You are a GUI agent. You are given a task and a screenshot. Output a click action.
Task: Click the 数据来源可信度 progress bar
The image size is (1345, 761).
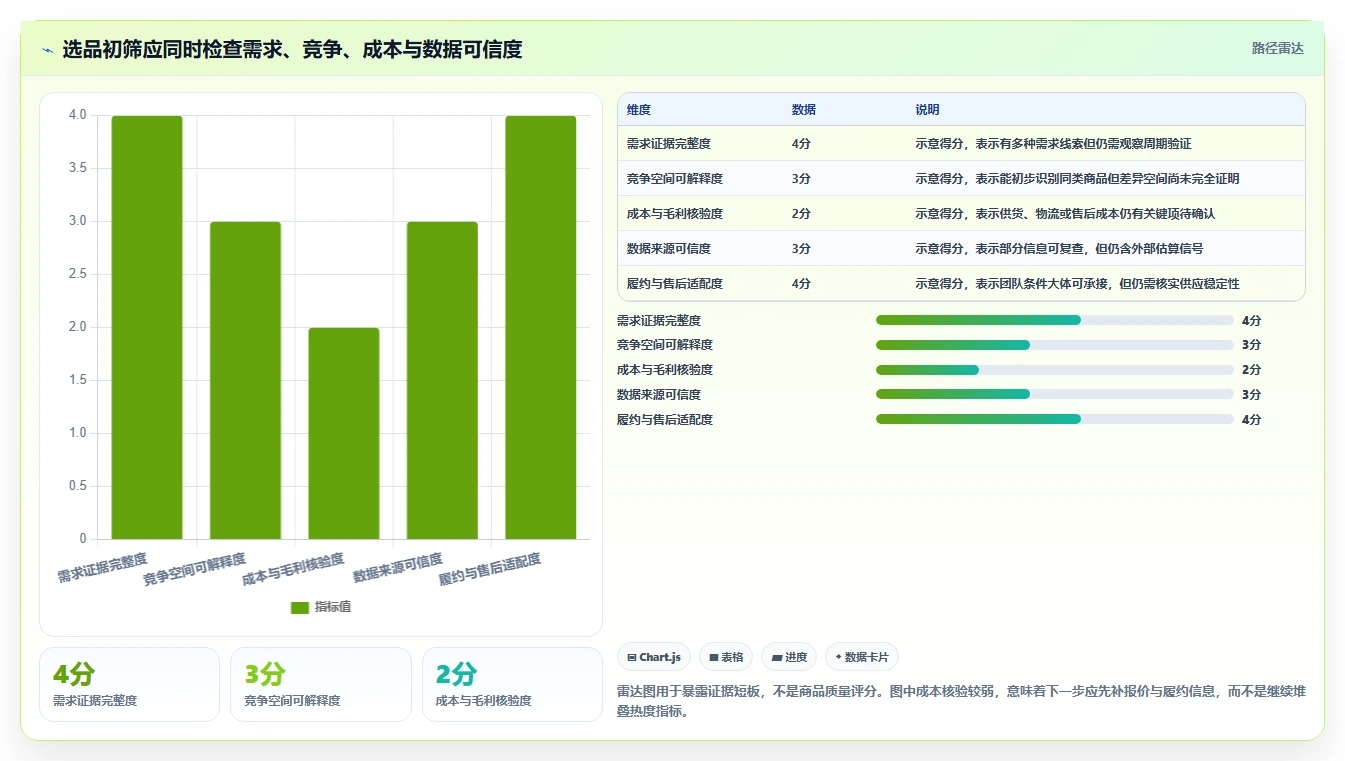tap(1055, 394)
